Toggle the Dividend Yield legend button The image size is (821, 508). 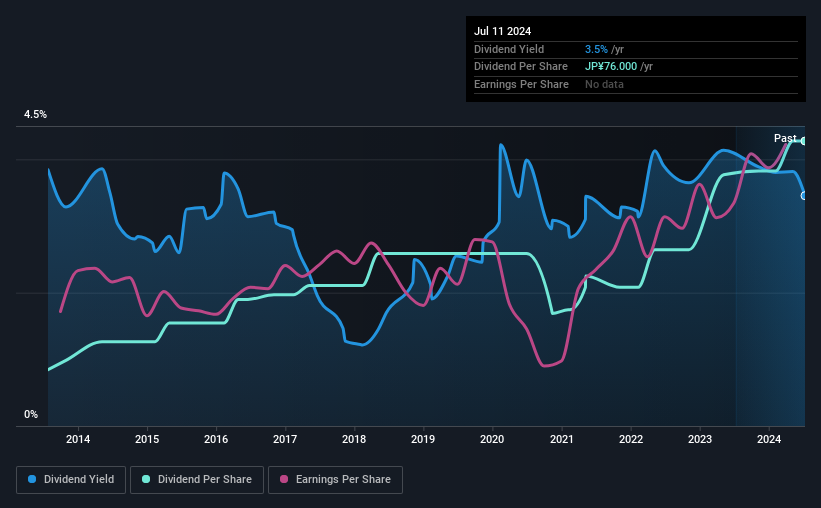pos(71,480)
